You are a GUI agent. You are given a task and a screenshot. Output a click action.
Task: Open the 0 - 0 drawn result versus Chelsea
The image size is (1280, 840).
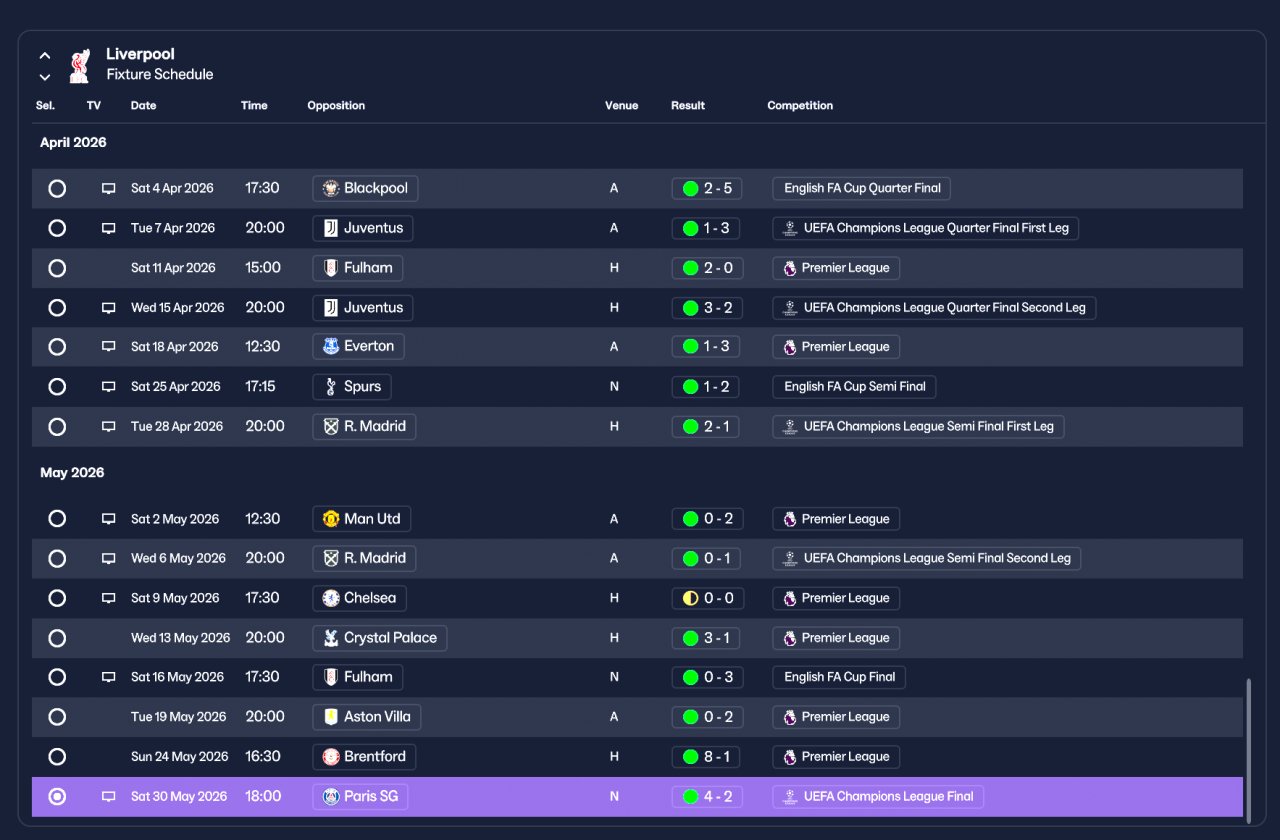[706, 598]
